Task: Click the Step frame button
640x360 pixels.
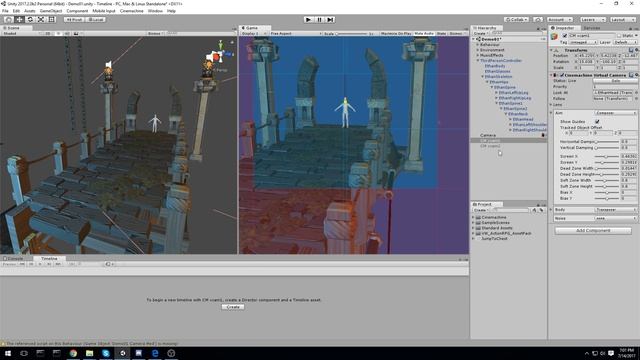Action: 330,19
